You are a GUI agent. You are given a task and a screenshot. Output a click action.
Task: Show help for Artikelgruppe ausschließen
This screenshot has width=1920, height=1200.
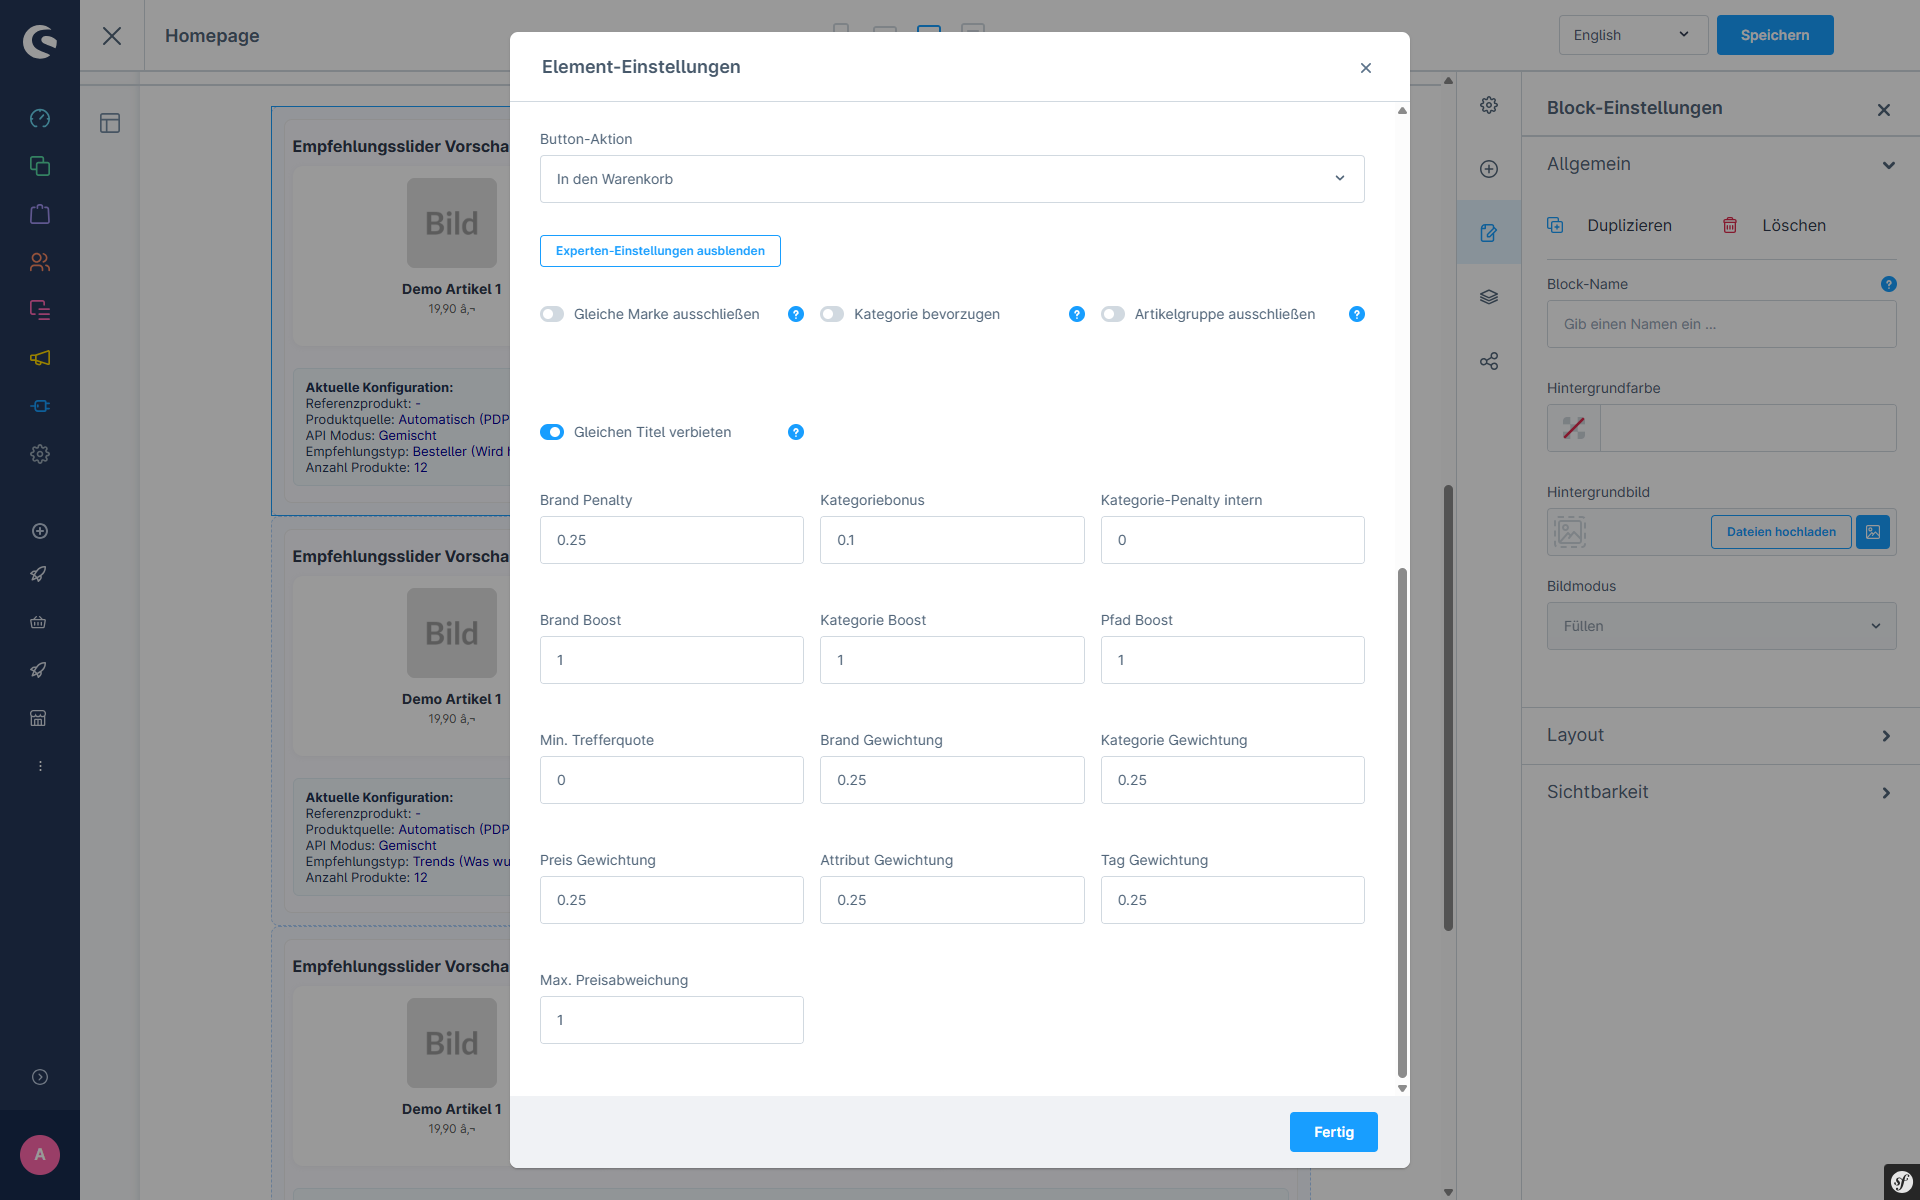(1357, 314)
